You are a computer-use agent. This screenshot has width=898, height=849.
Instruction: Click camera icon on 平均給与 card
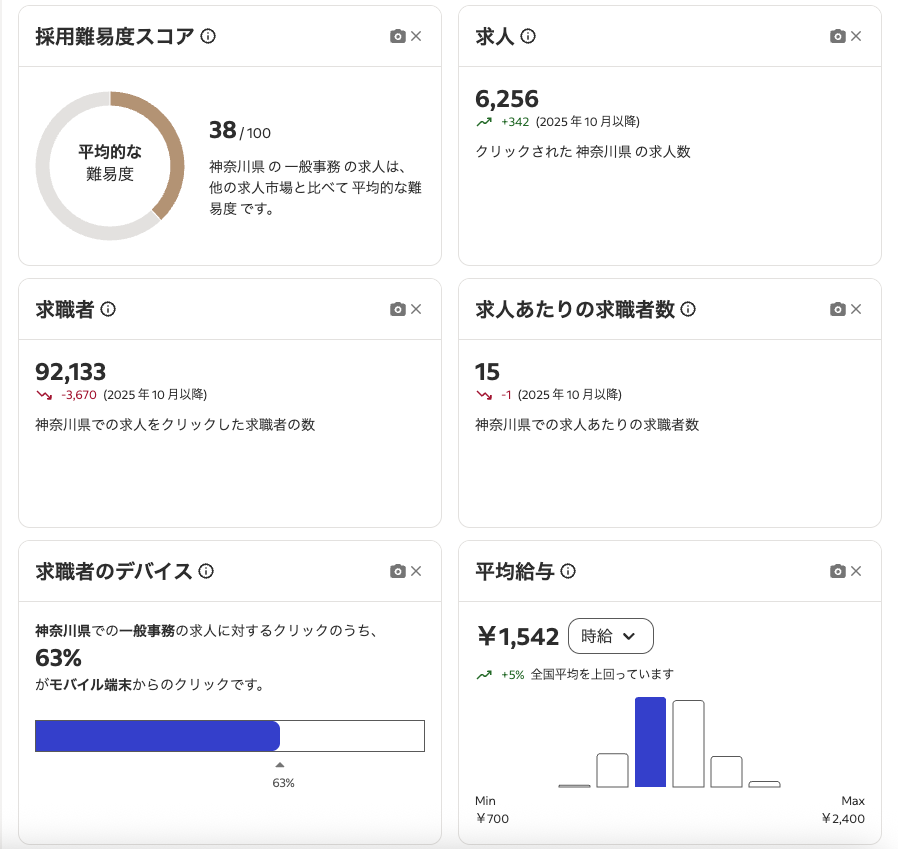pos(837,571)
